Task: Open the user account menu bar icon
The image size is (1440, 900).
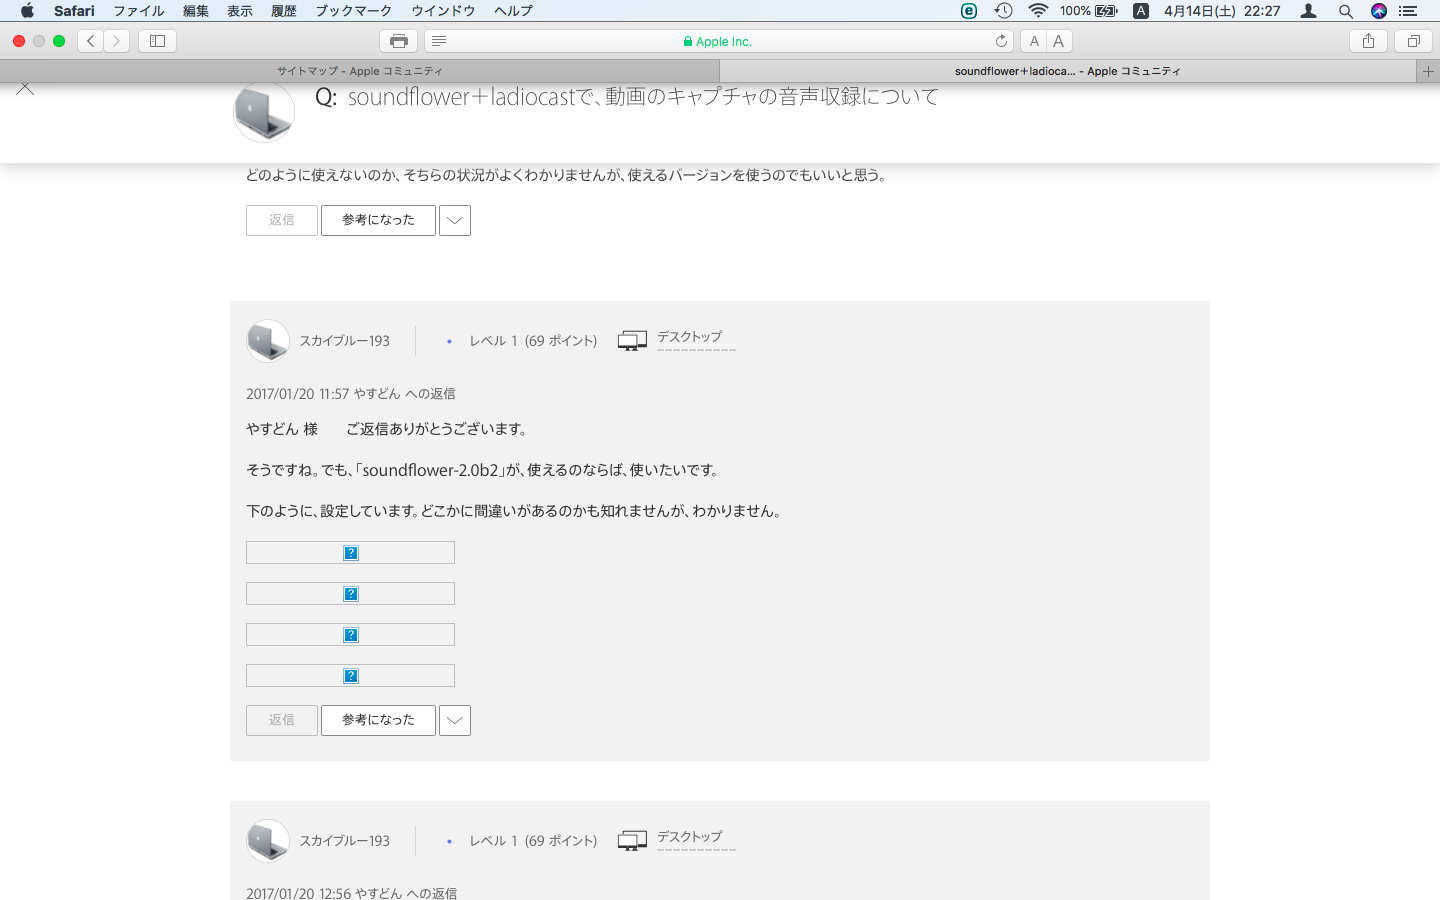Action: [x=1308, y=11]
